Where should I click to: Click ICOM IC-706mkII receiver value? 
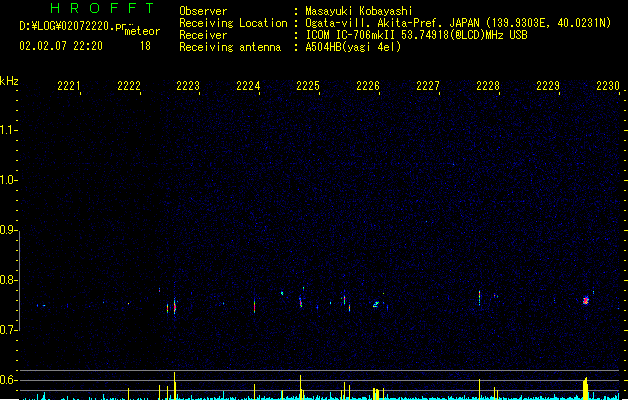coord(416,35)
